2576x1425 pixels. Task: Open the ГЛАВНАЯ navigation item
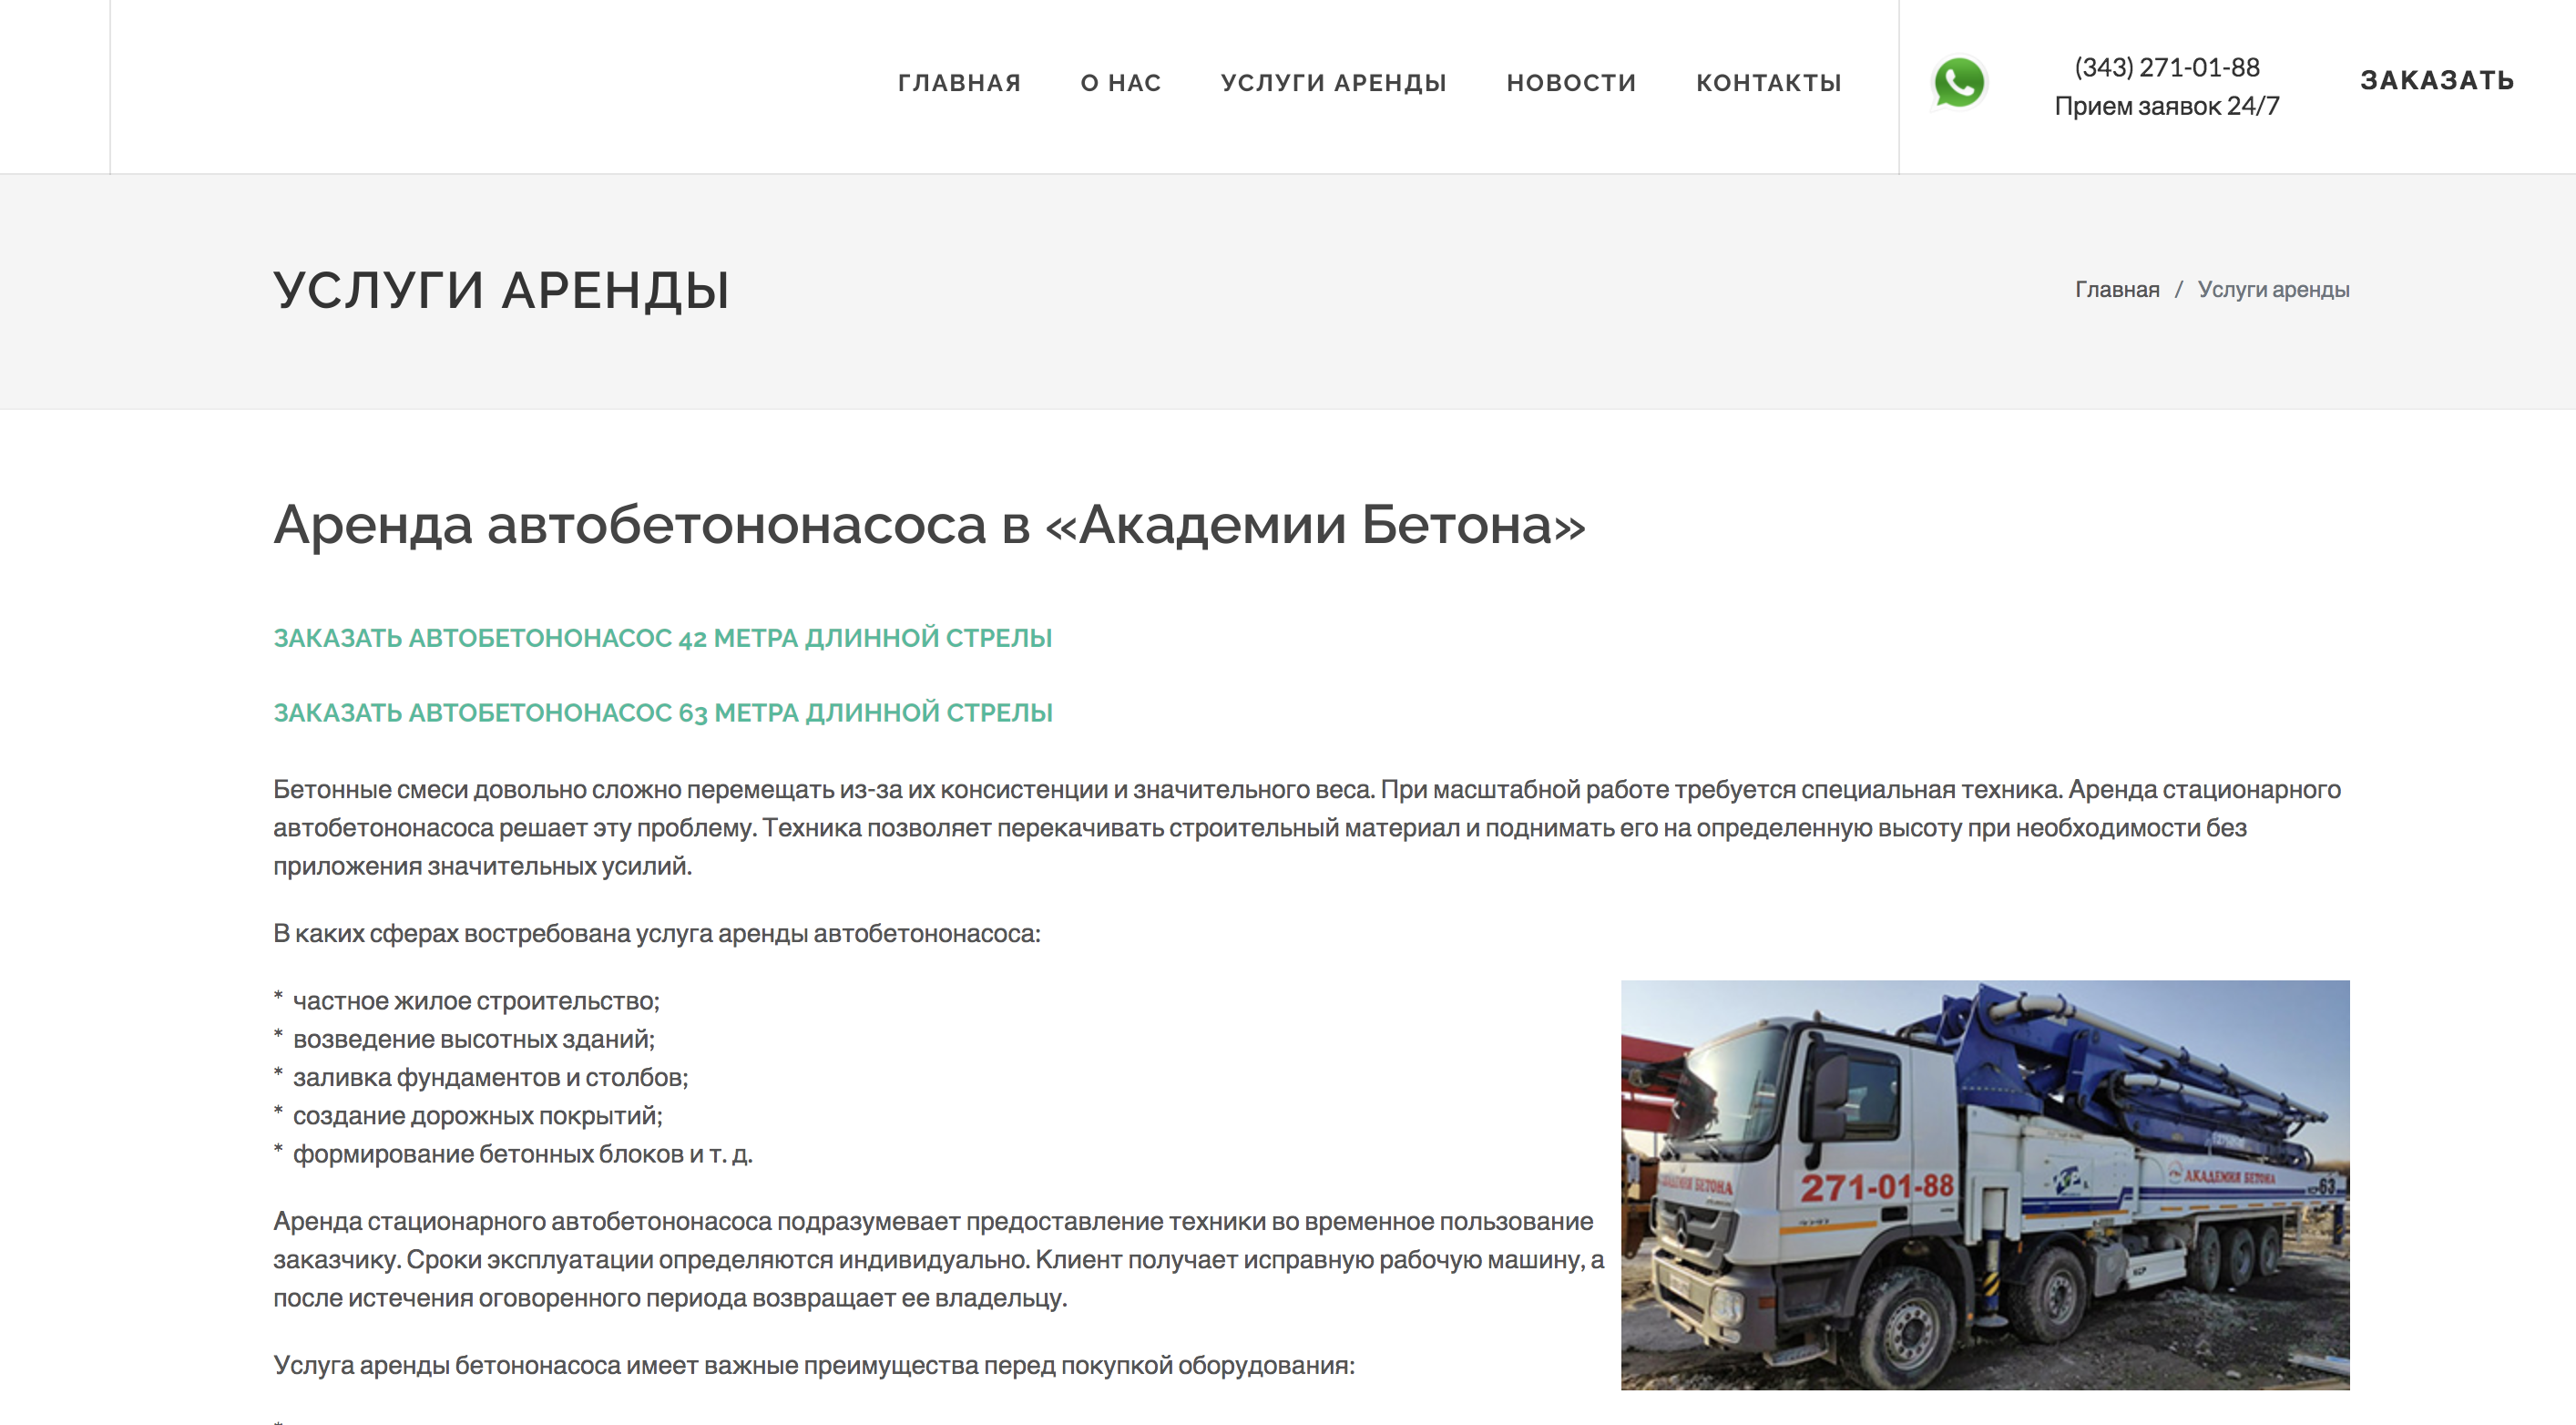[959, 83]
